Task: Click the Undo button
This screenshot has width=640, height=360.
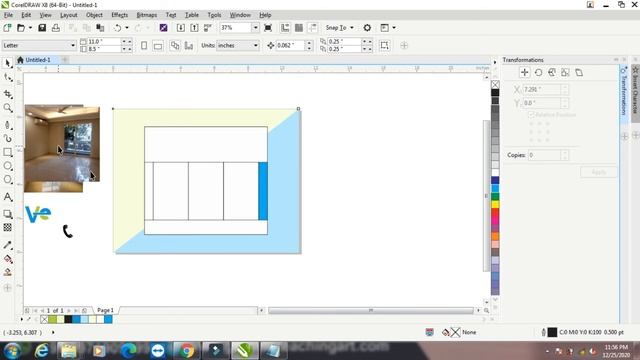Action: [118, 28]
